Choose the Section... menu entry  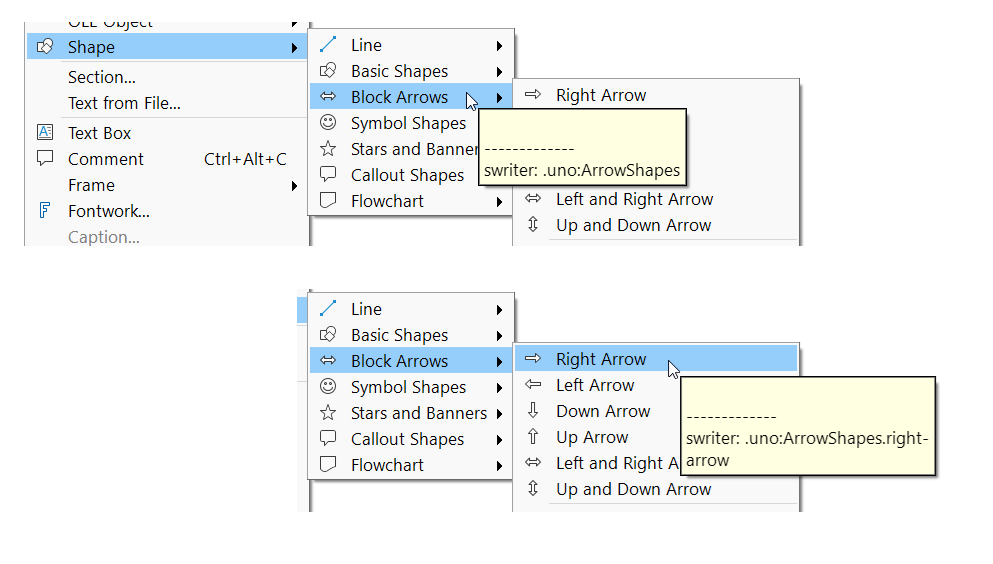tap(102, 77)
